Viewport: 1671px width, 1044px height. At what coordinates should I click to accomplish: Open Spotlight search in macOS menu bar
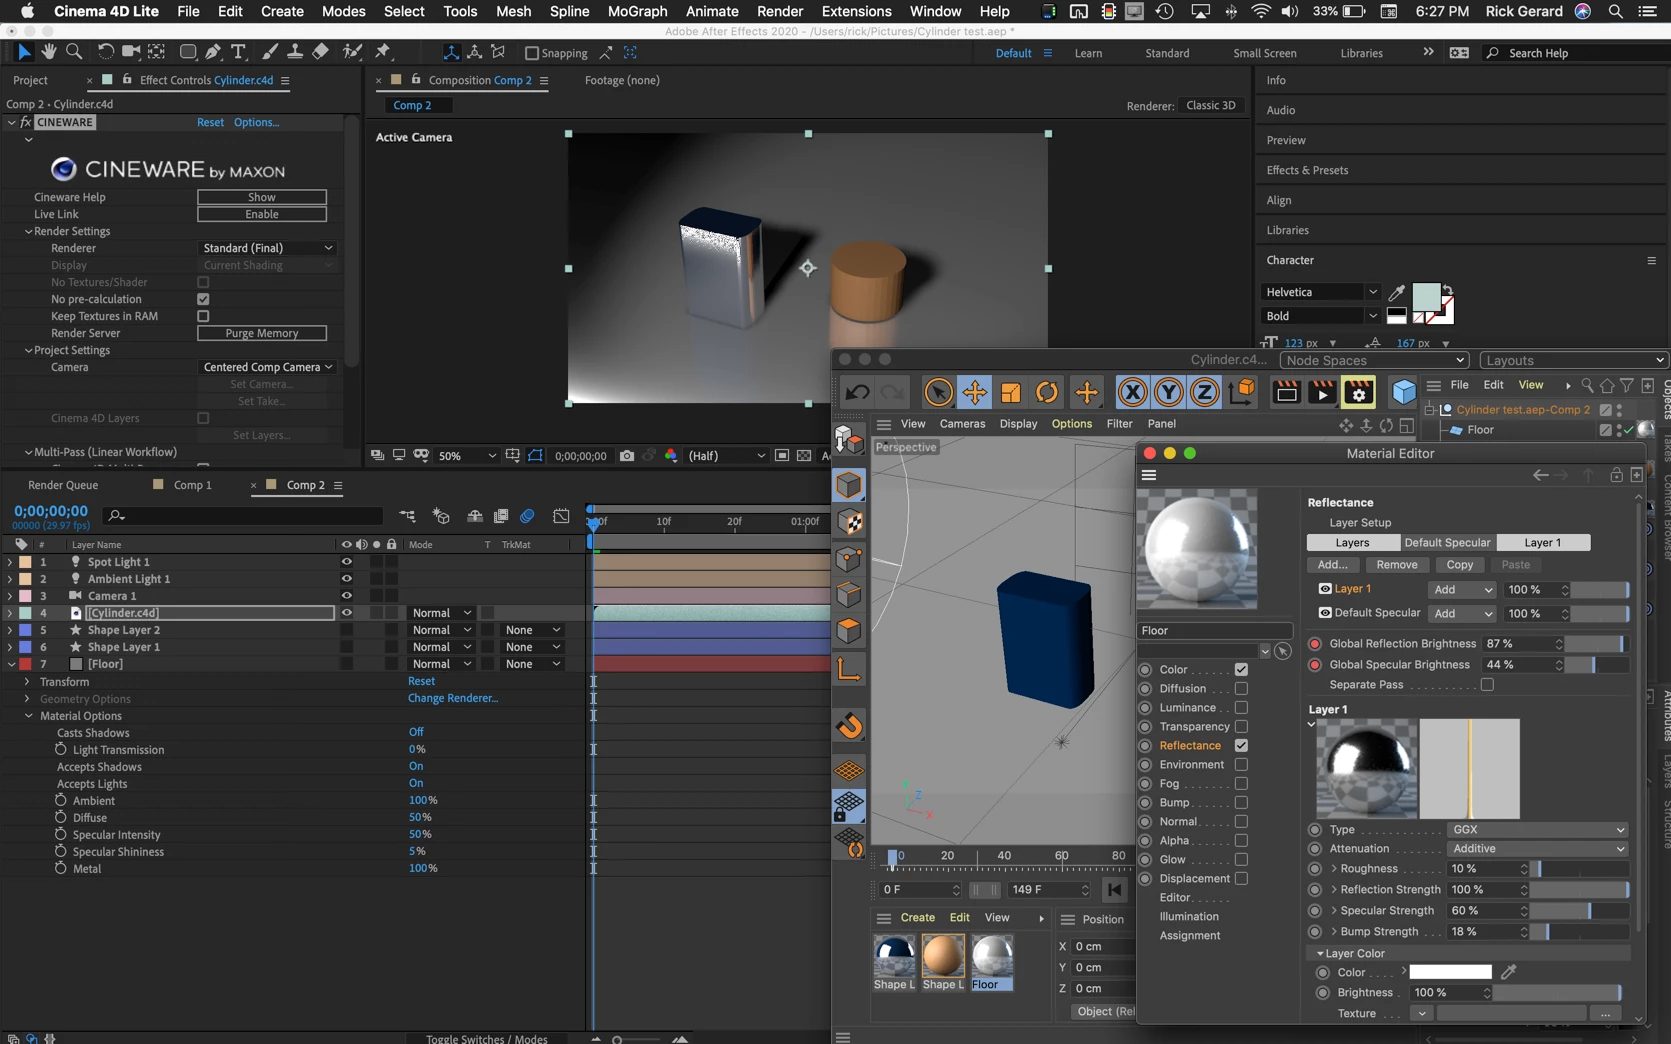pyautogui.click(x=1615, y=11)
